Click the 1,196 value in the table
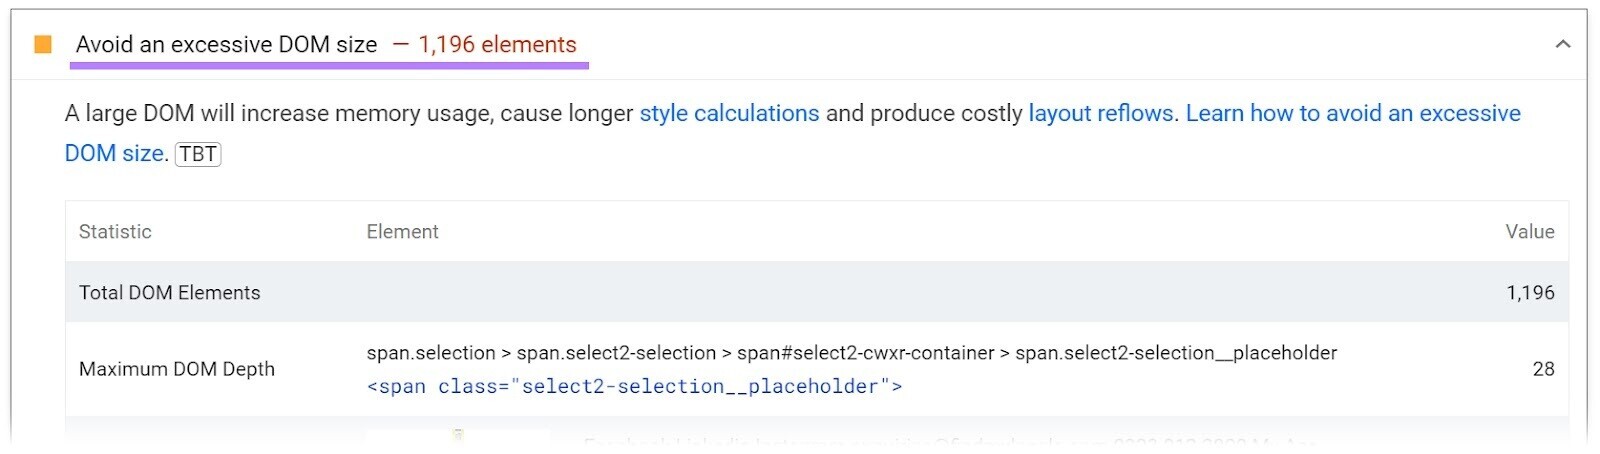 (1530, 293)
